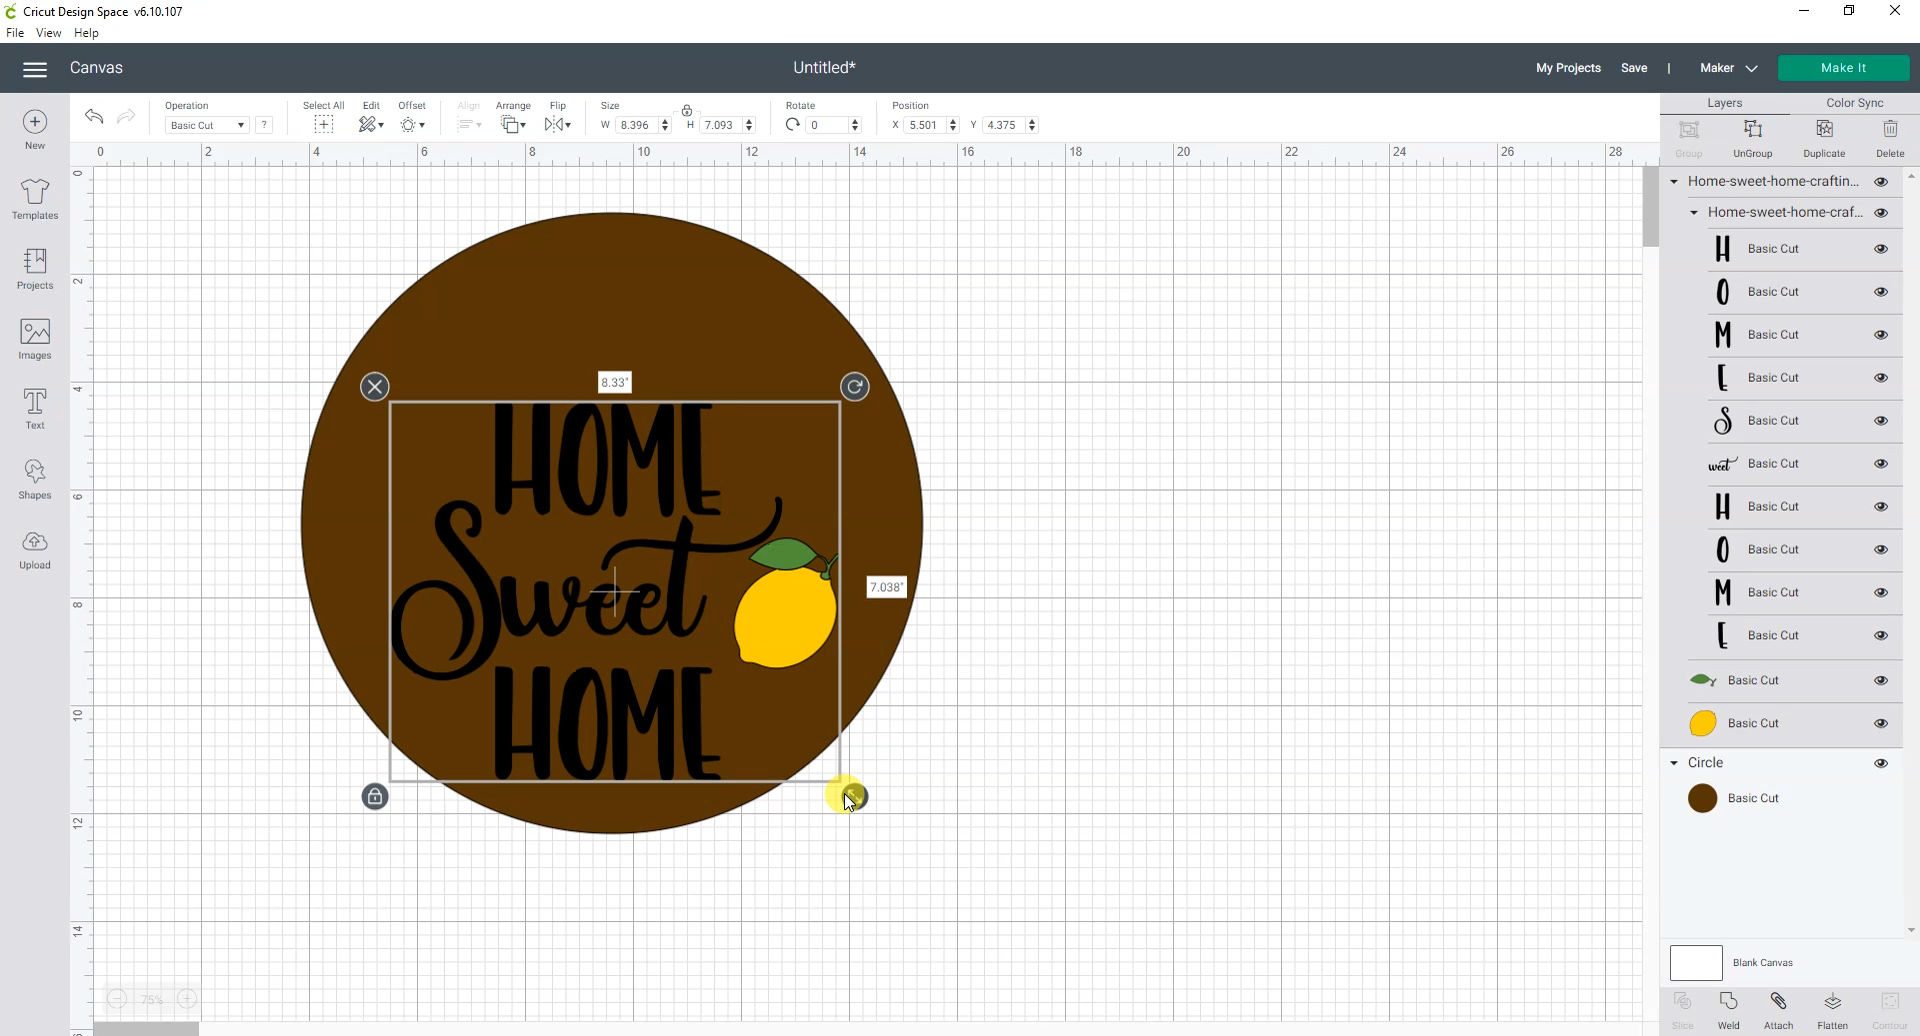This screenshot has width=1920, height=1036.
Task: Open the Shapes panel
Action: tap(35, 479)
